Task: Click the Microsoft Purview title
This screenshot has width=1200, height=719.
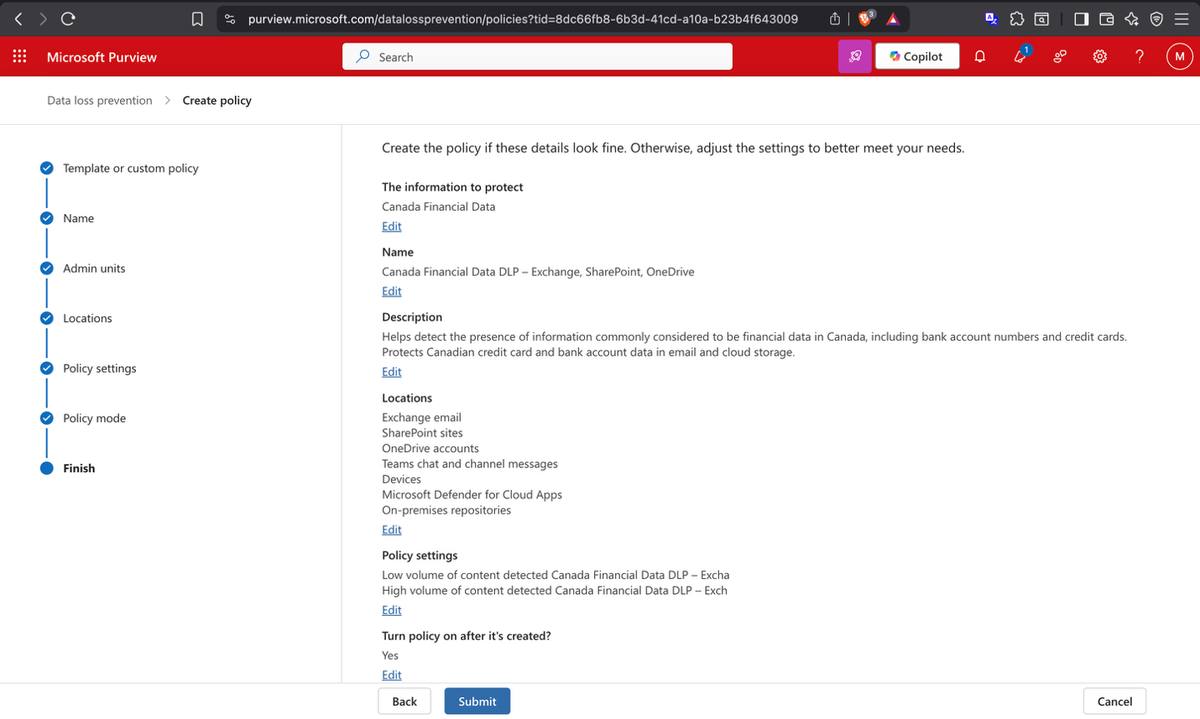Action: 101,57
